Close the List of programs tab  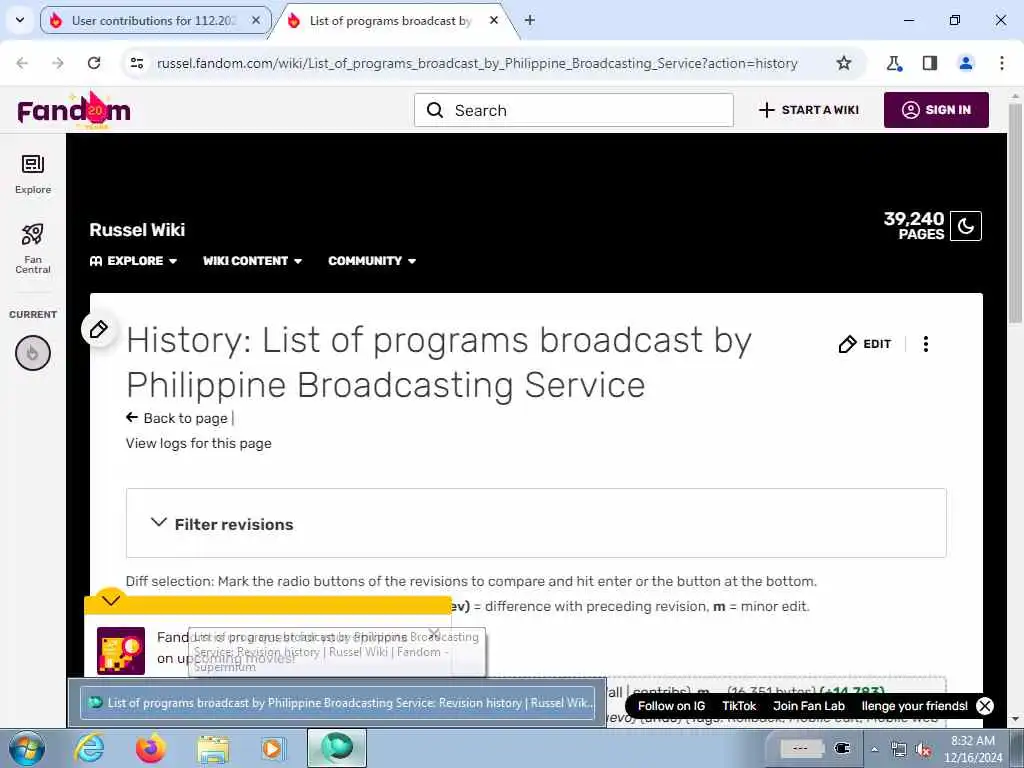click(494, 20)
